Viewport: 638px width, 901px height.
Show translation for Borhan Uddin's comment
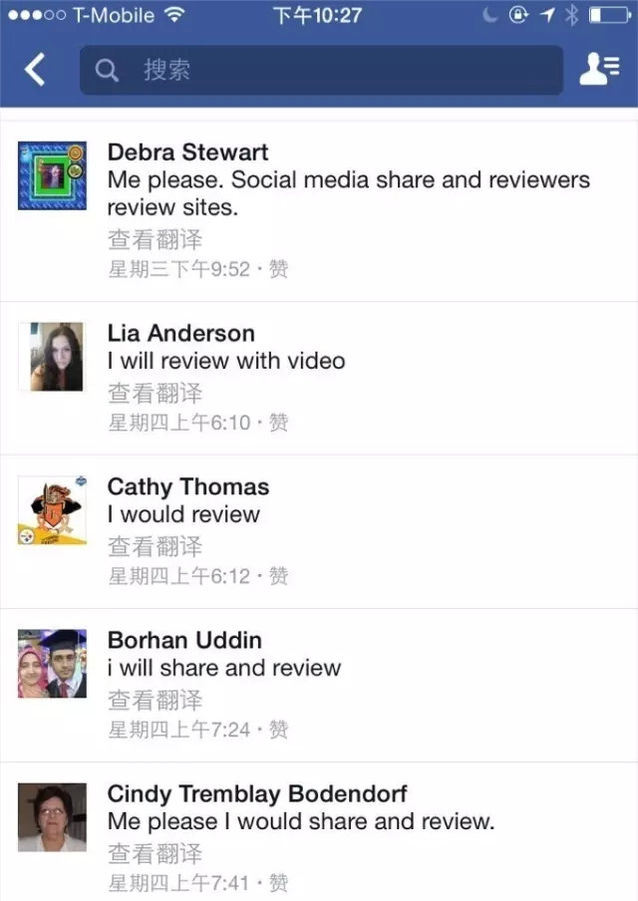[x=155, y=700]
